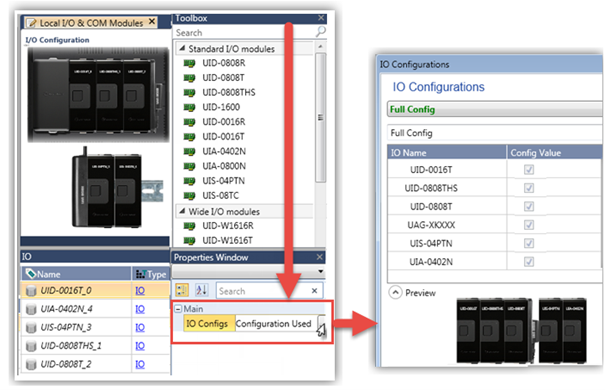
Task: Clear the Properties search with X icon
Action: [314, 291]
